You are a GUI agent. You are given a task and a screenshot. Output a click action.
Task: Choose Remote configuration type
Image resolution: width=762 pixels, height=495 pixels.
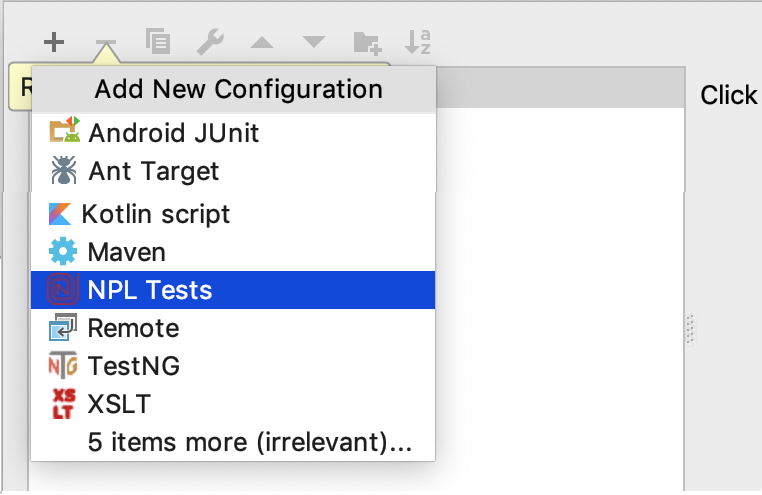pos(133,328)
